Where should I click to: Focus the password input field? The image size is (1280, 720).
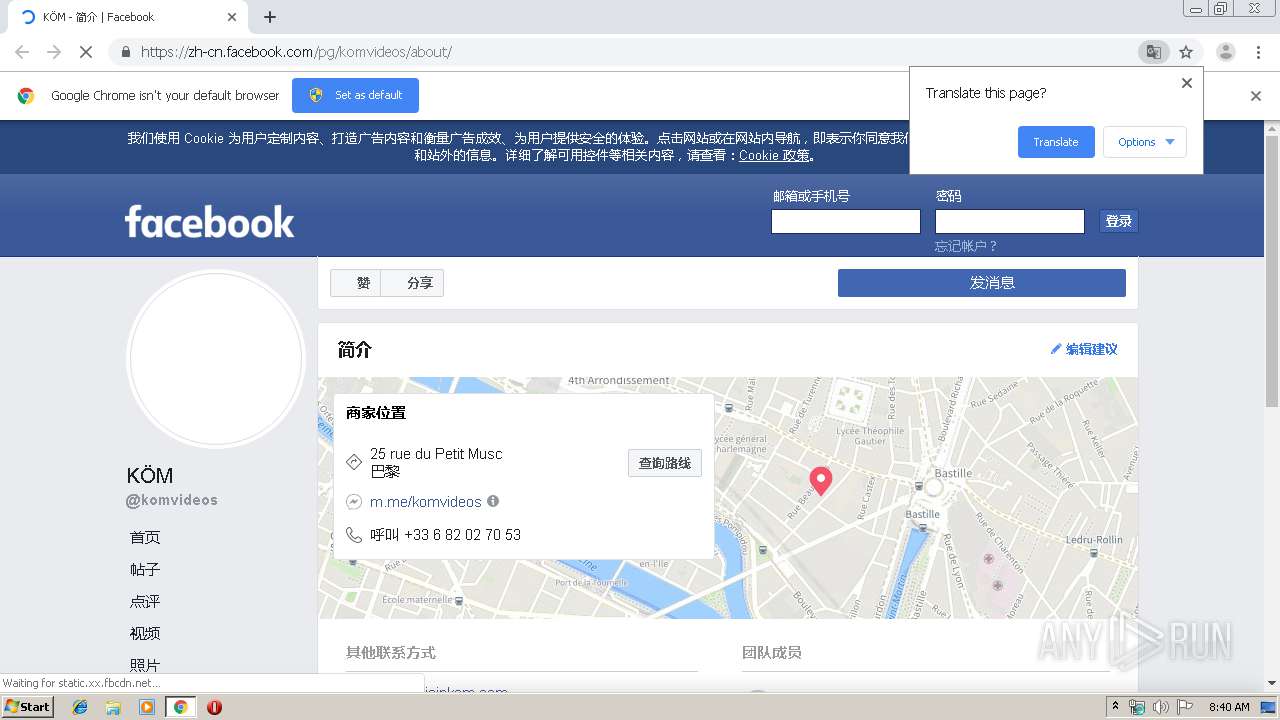coord(1010,221)
